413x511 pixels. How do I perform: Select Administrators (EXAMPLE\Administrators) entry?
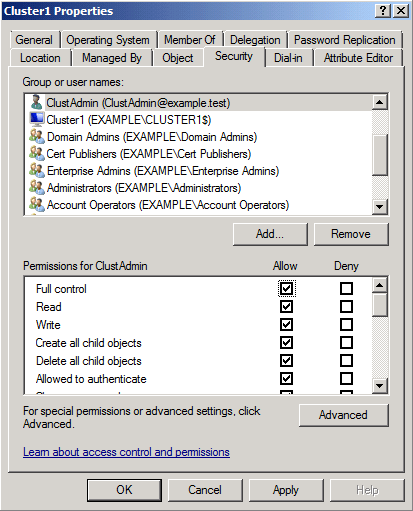(x=199, y=188)
